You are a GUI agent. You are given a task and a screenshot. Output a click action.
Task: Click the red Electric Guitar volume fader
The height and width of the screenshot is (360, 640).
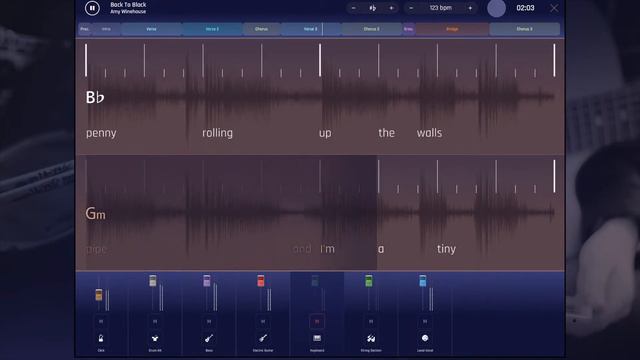(261, 281)
